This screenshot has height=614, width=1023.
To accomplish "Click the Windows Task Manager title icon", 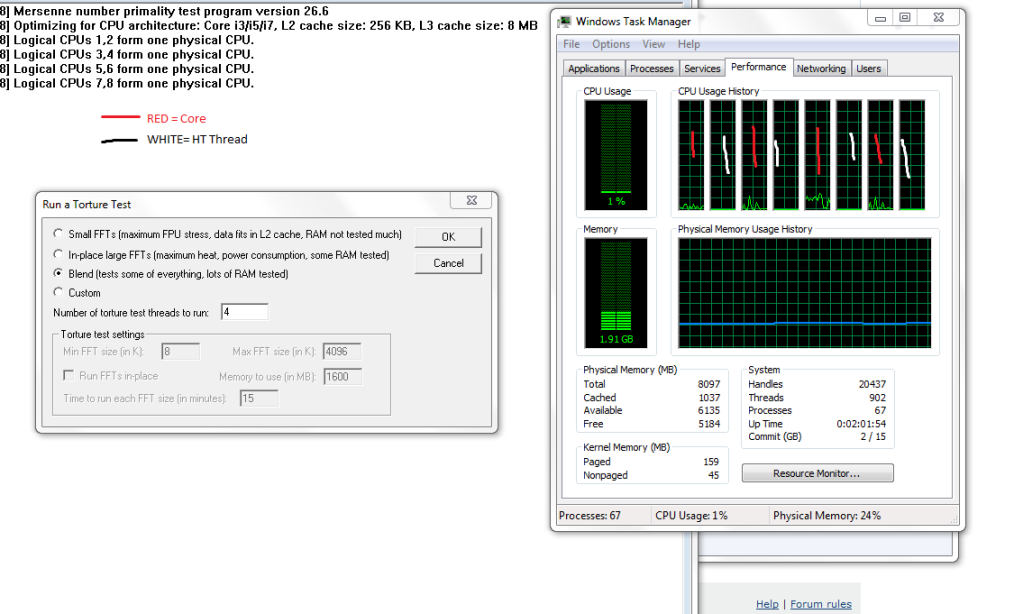I will pos(564,22).
